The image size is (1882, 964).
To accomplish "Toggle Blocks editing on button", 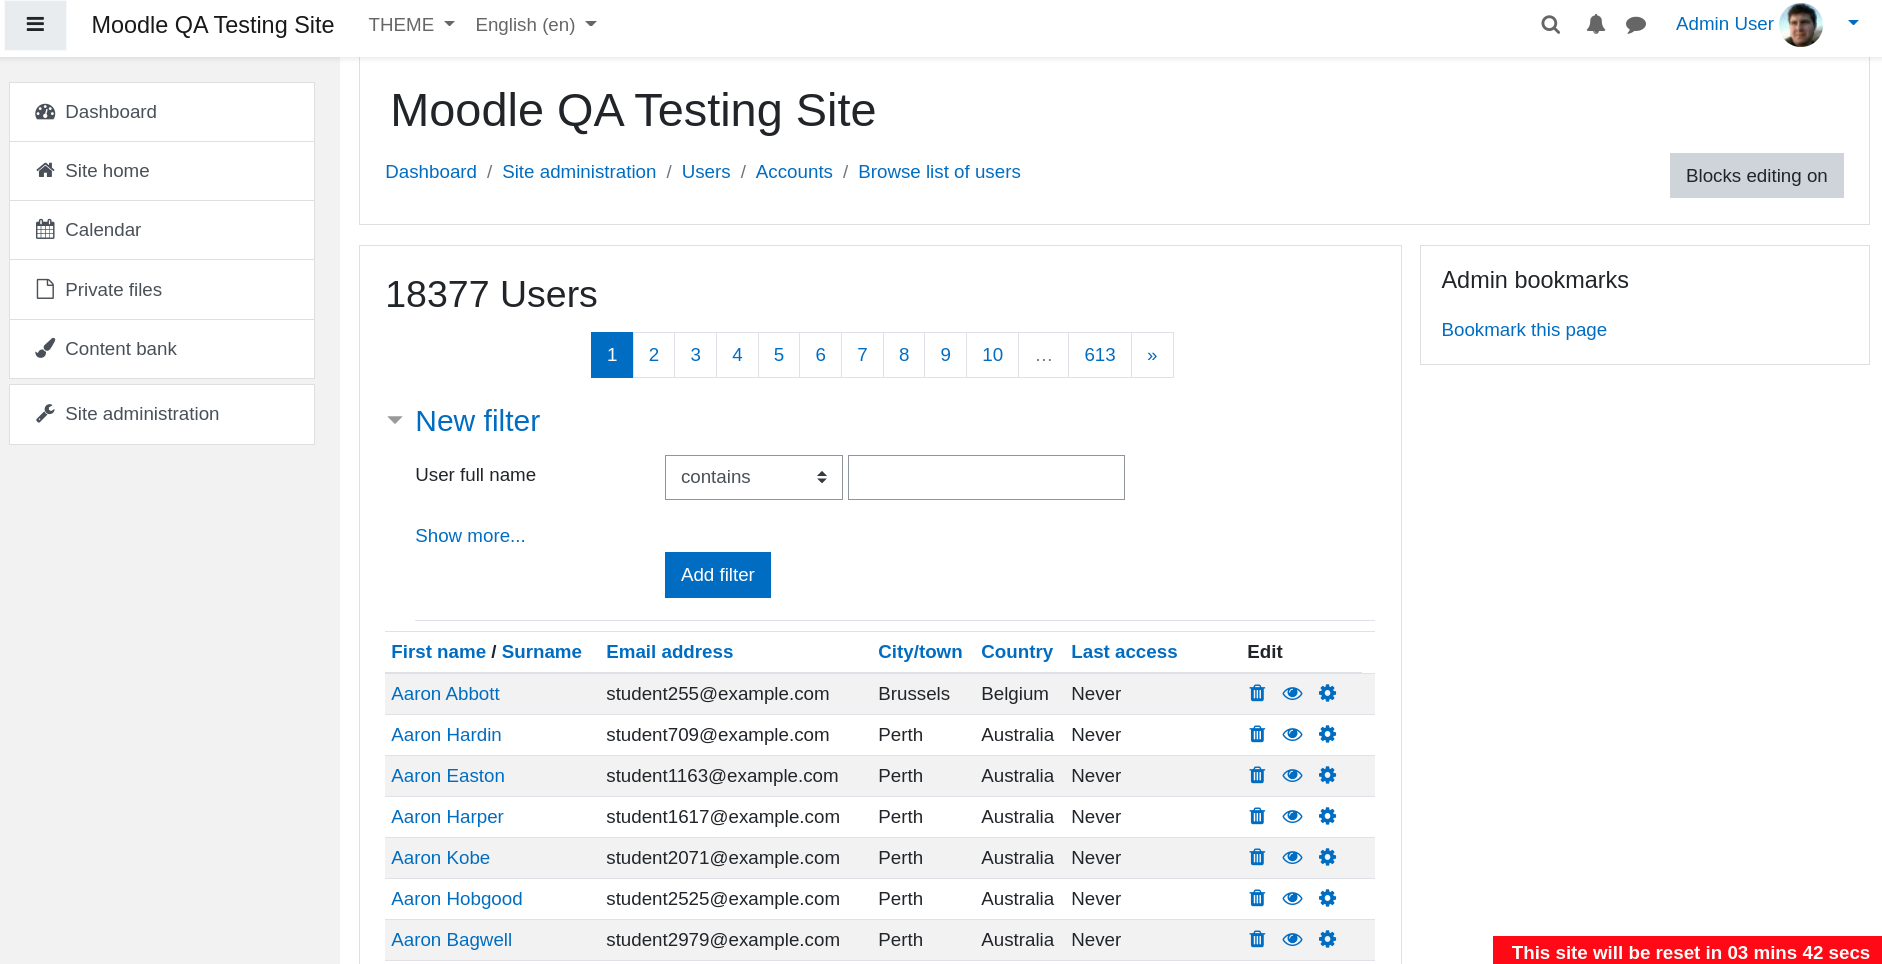I will point(1756,175).
